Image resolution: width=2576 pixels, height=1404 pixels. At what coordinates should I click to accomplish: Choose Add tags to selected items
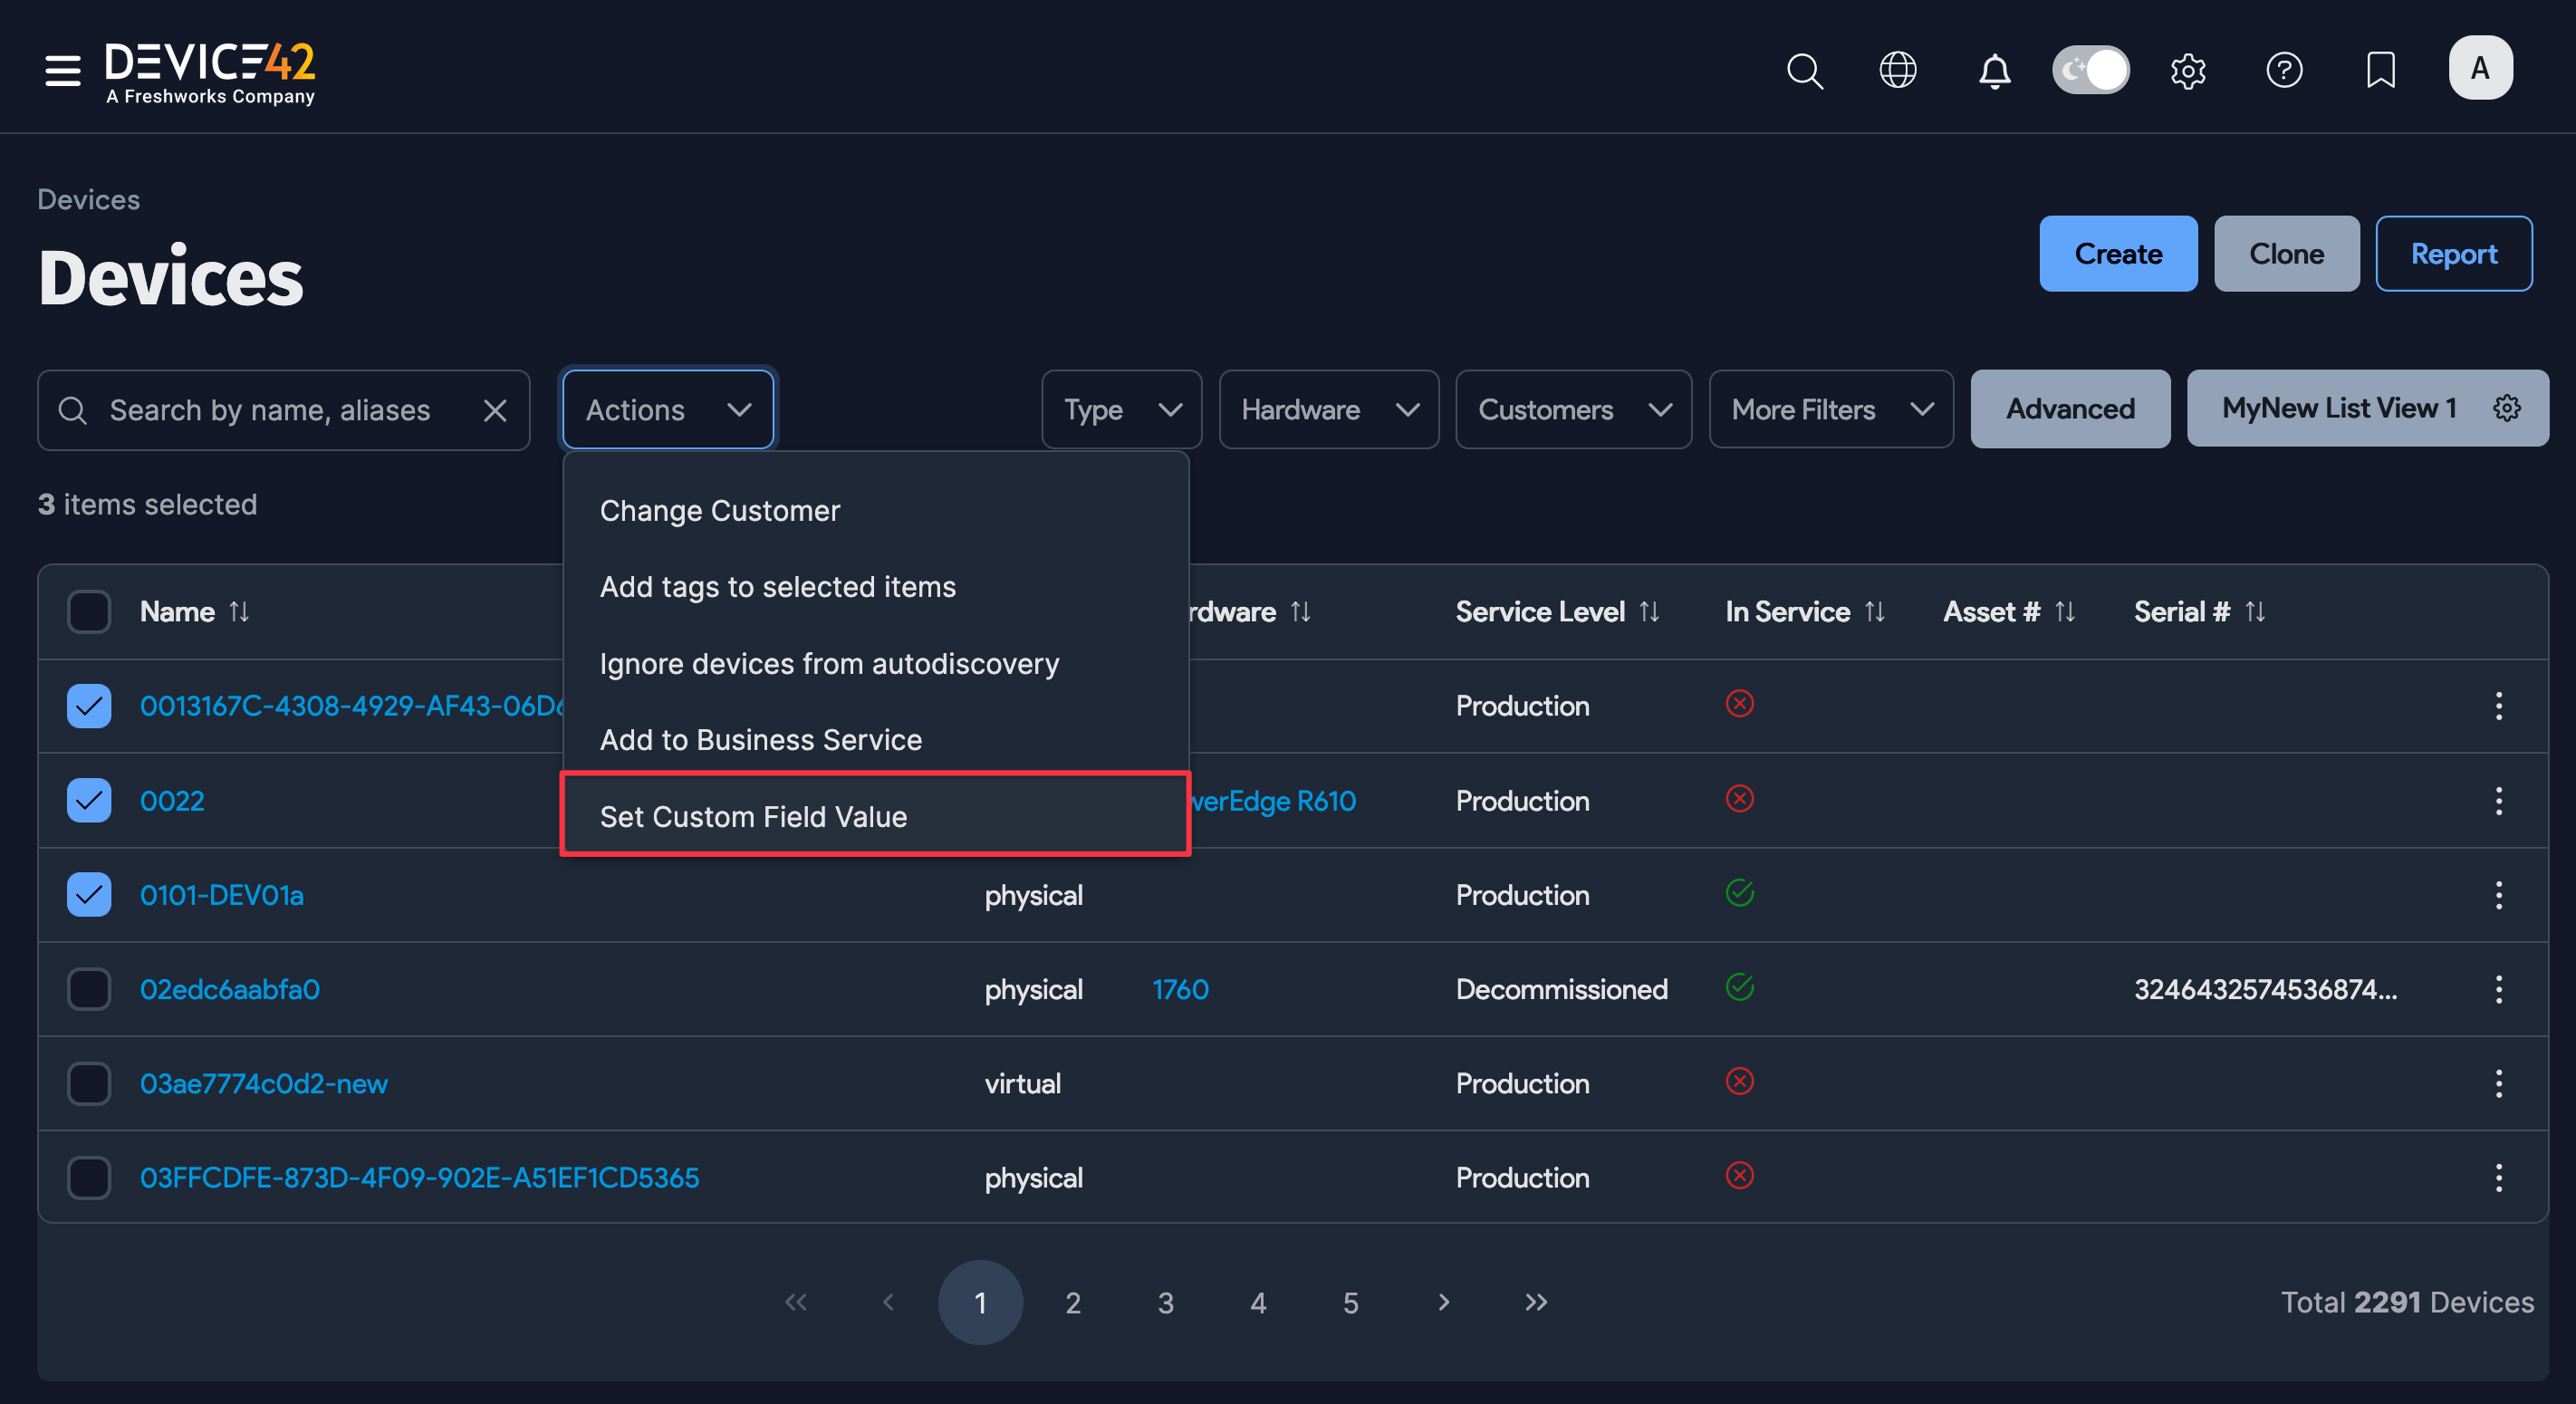click(x=778, y=587)
